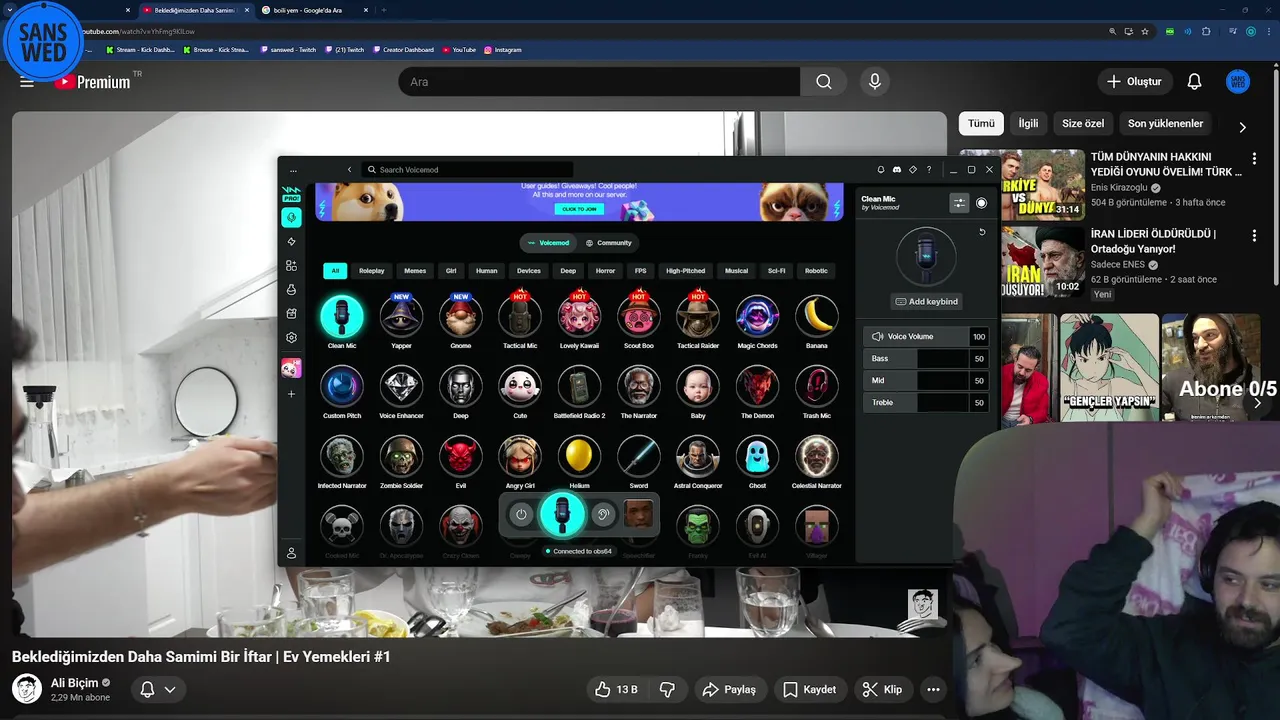Select the Baby voice

[x=698, y=387]
